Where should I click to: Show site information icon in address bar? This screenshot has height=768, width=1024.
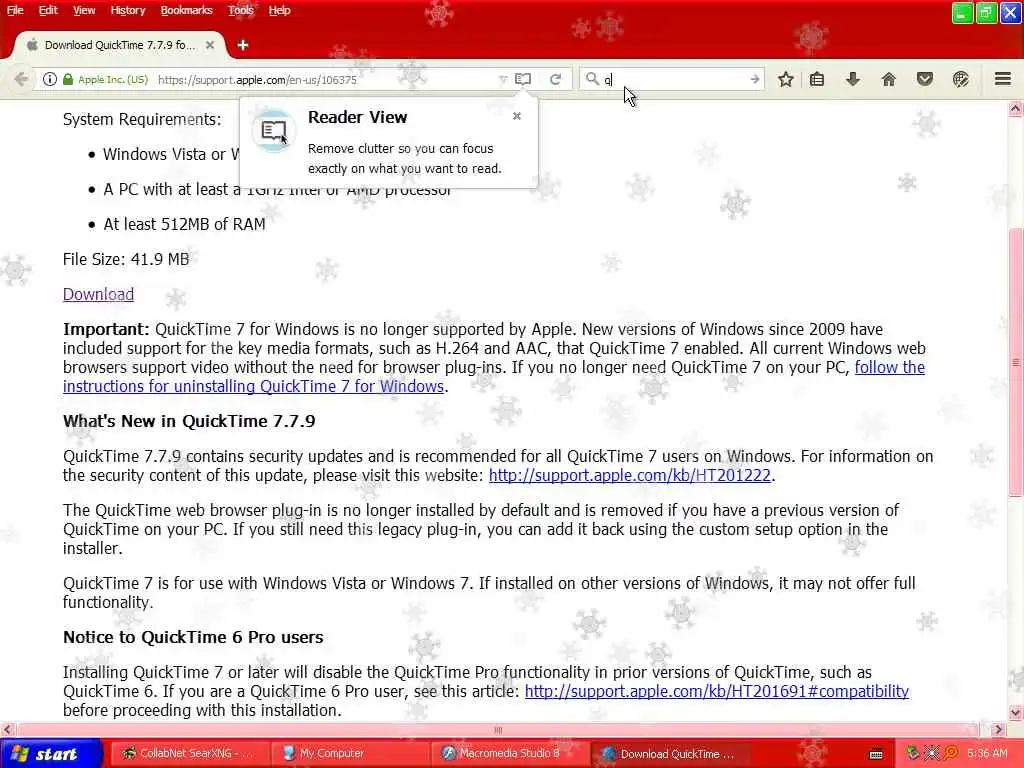(x=50, y=80)
